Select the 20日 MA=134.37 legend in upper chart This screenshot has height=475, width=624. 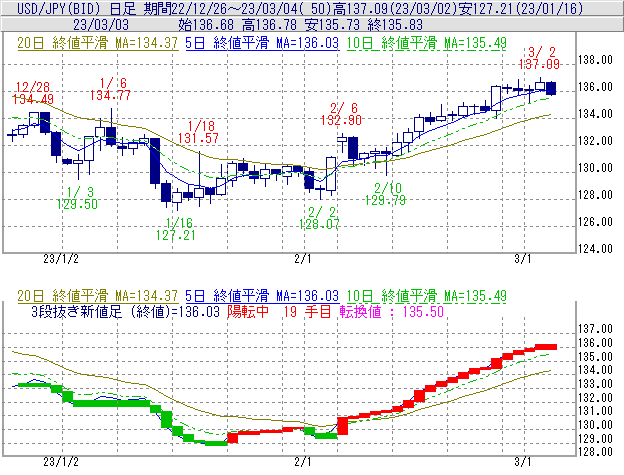98,43
